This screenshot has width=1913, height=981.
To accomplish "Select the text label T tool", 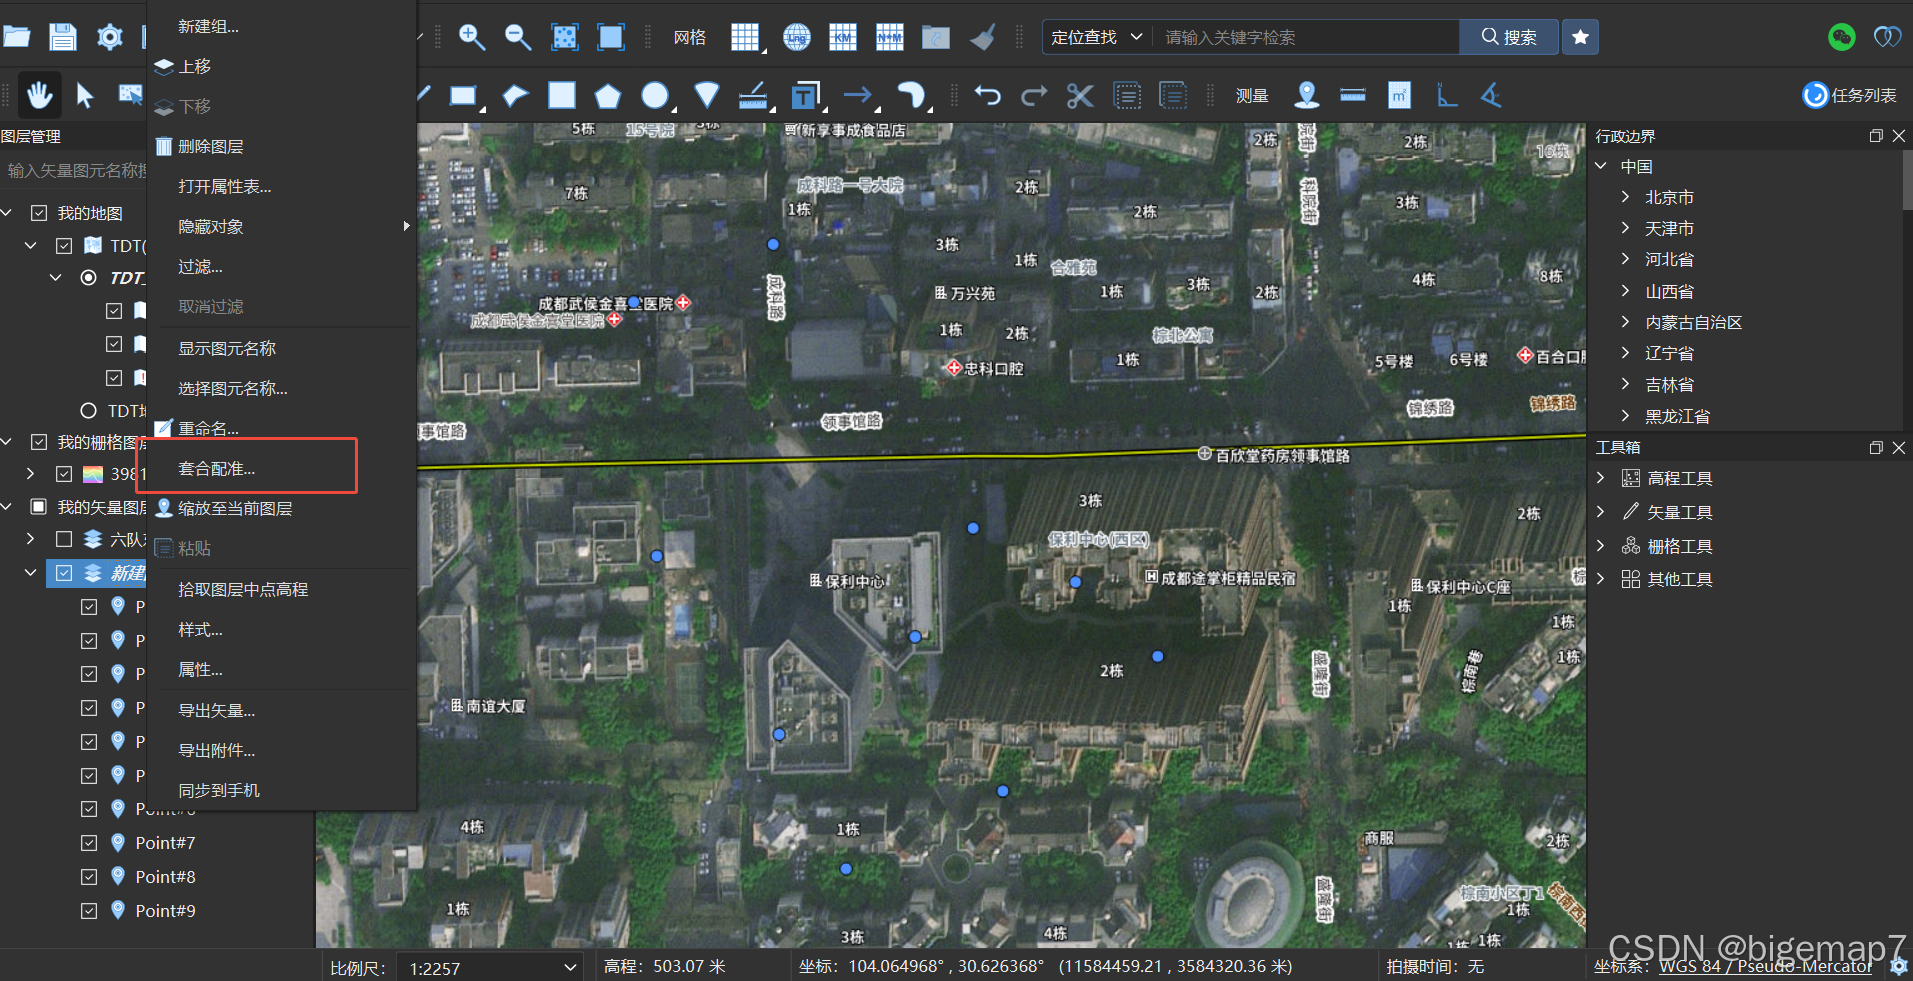I will [x=804, y=96].
